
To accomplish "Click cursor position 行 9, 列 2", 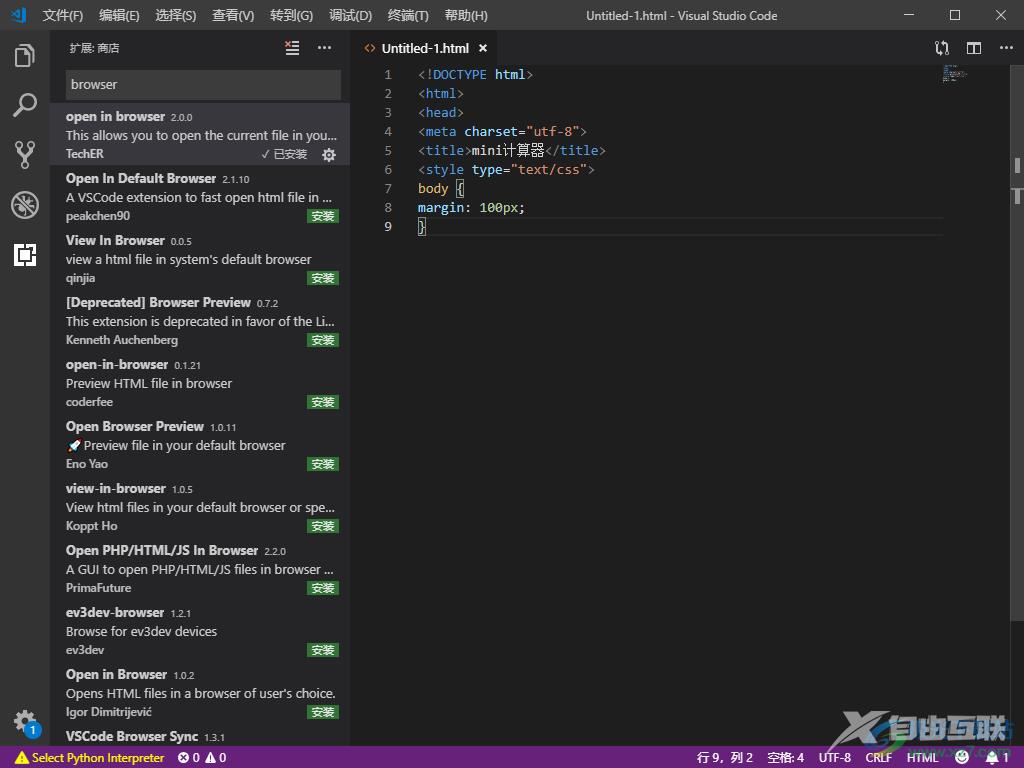I will click(724, 758).
